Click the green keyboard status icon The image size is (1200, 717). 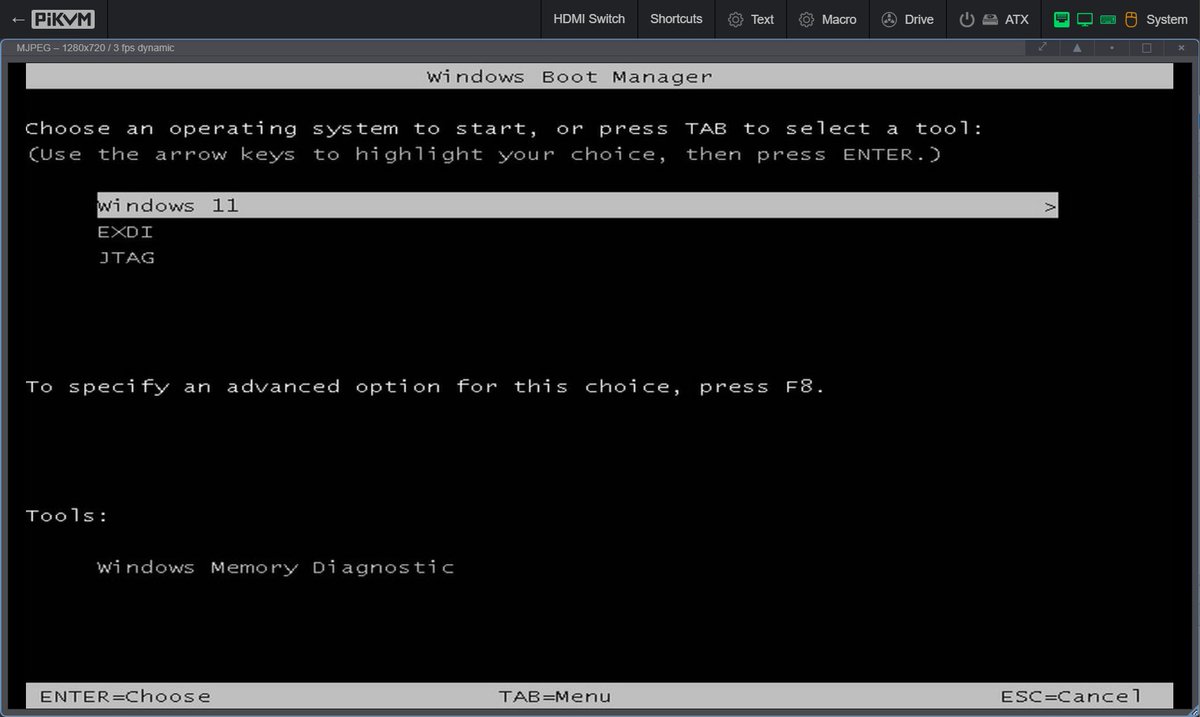click(x=1108, y=19)
